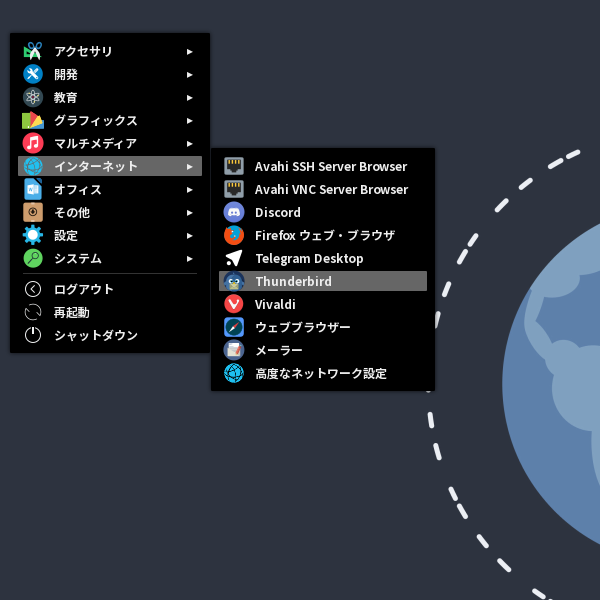Open the 設定 menu category
The image size is (600, 600).
(x=110, y=235)
